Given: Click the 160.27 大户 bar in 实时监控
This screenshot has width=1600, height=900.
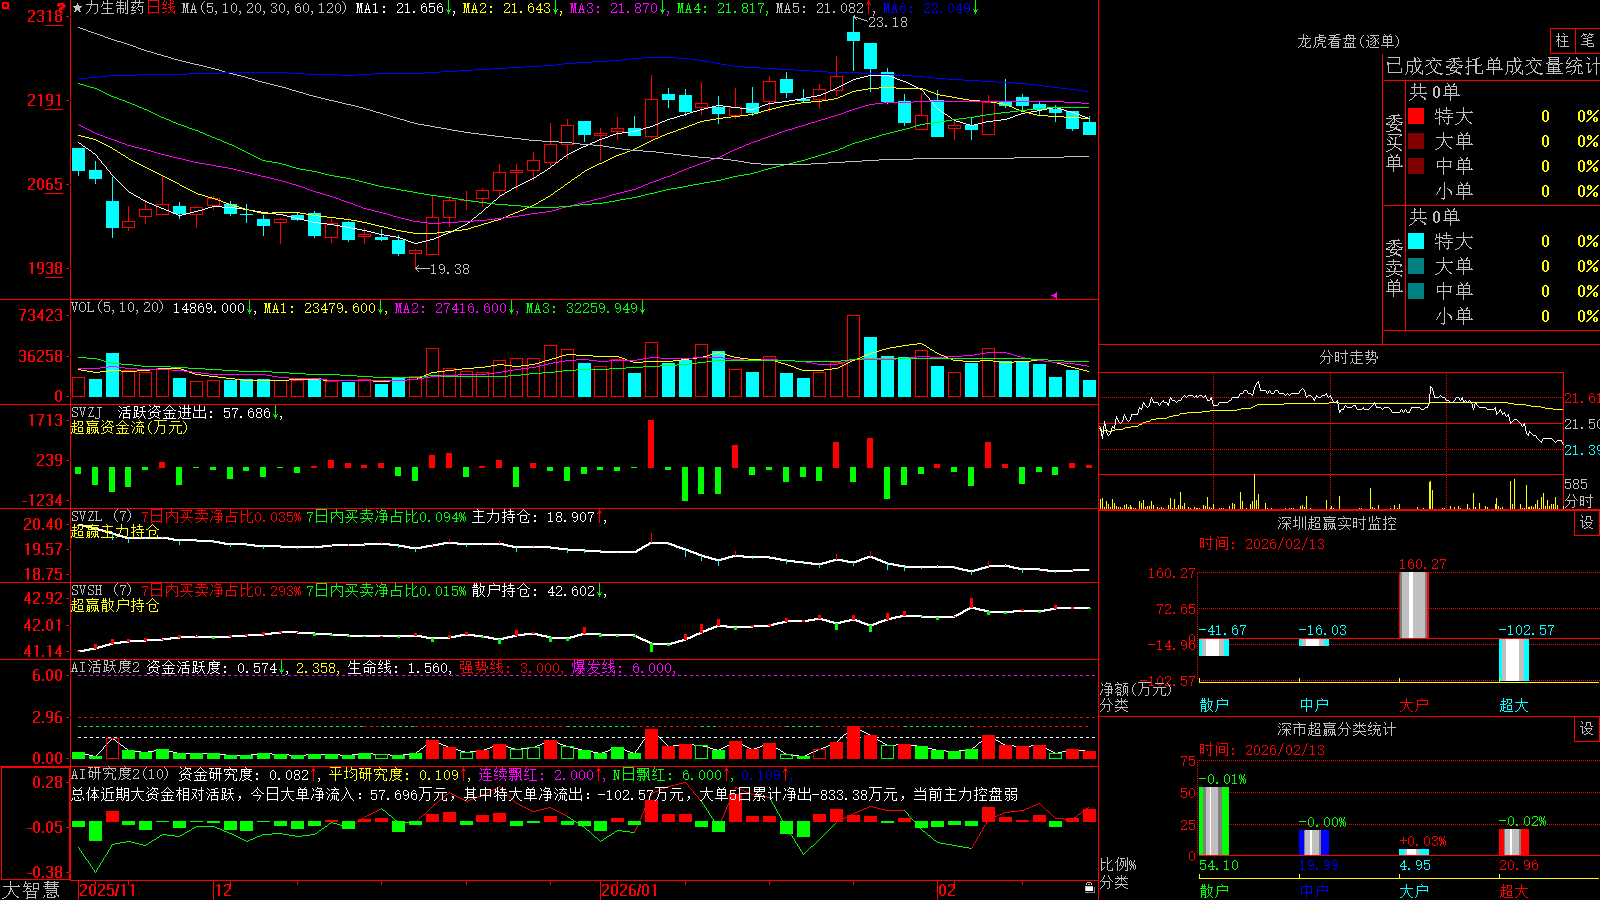Looking at the screenshot, I should pyautogui.click(x=1414, y=605).
